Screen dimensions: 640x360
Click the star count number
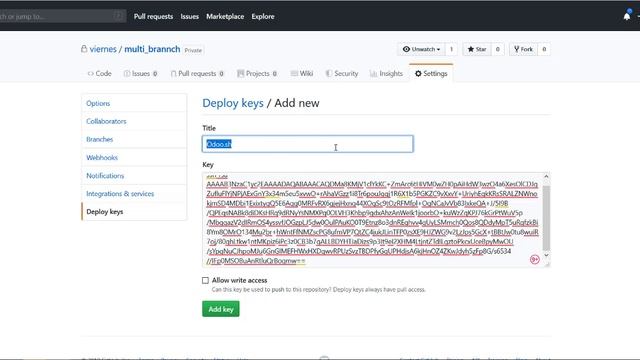pos(497,49)
